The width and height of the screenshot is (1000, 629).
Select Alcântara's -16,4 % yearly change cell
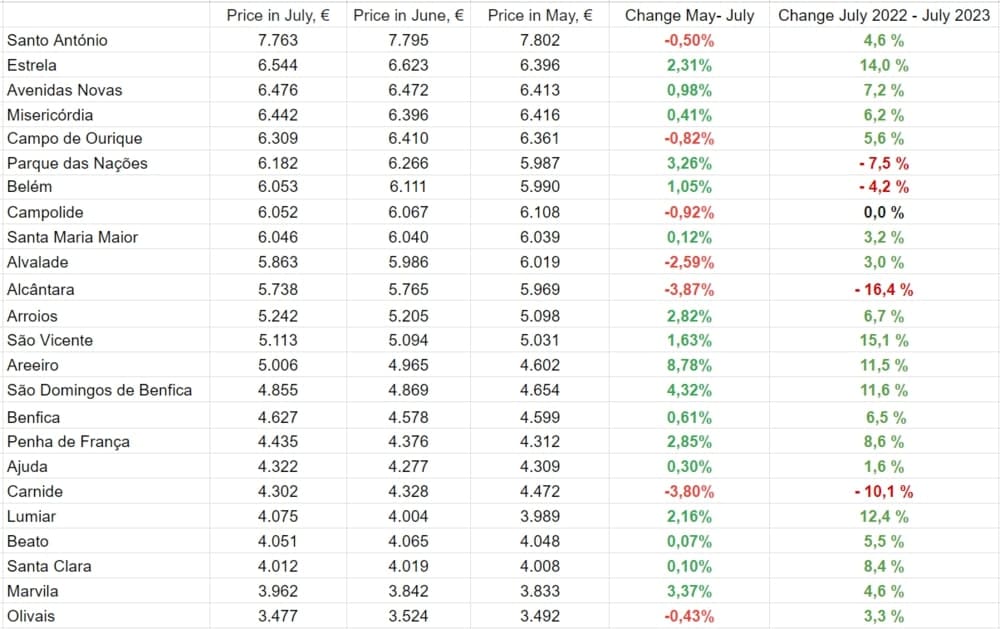click(884, 290)
